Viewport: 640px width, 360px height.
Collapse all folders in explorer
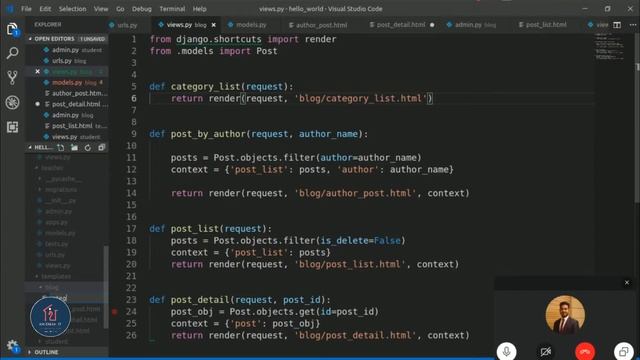tap(101, 147)
